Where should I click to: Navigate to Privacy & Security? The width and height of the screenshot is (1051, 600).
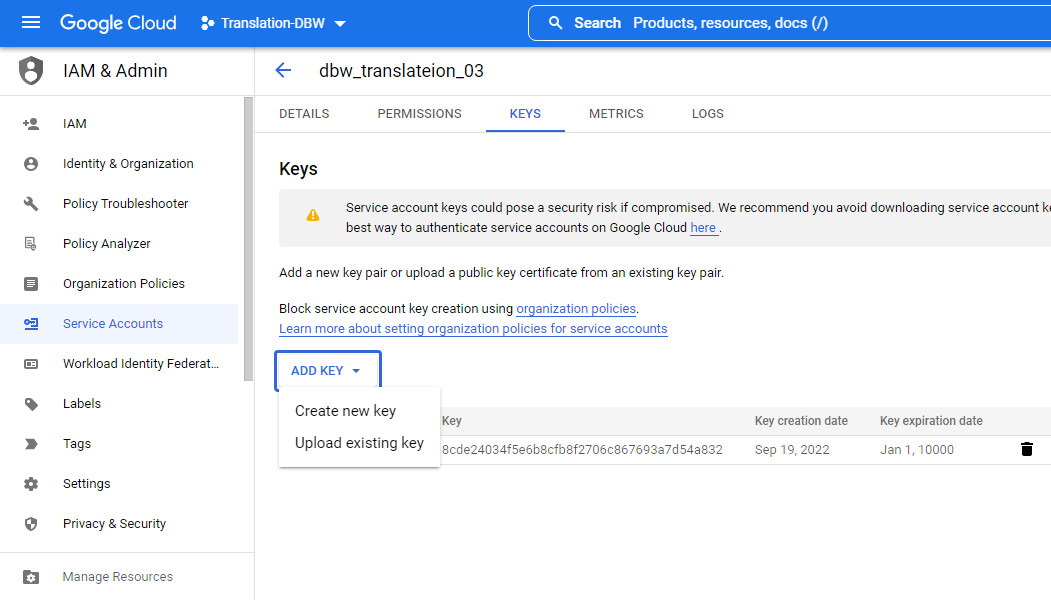[x=119, y=524]
